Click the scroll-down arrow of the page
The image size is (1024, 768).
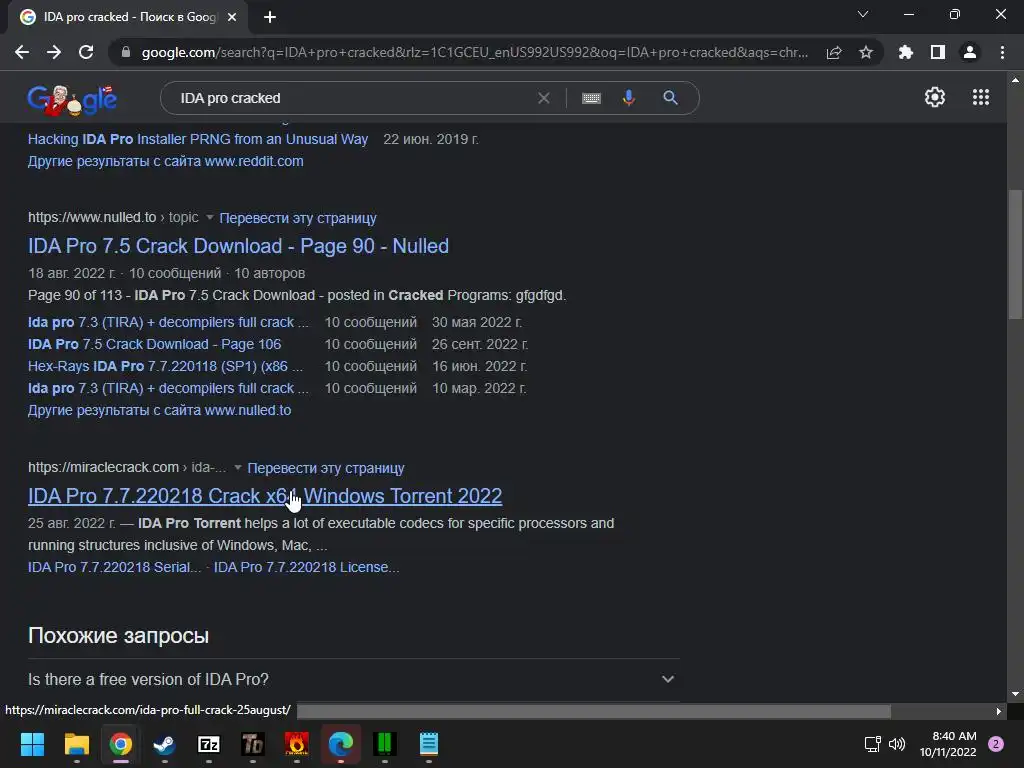click(1015, 694)
